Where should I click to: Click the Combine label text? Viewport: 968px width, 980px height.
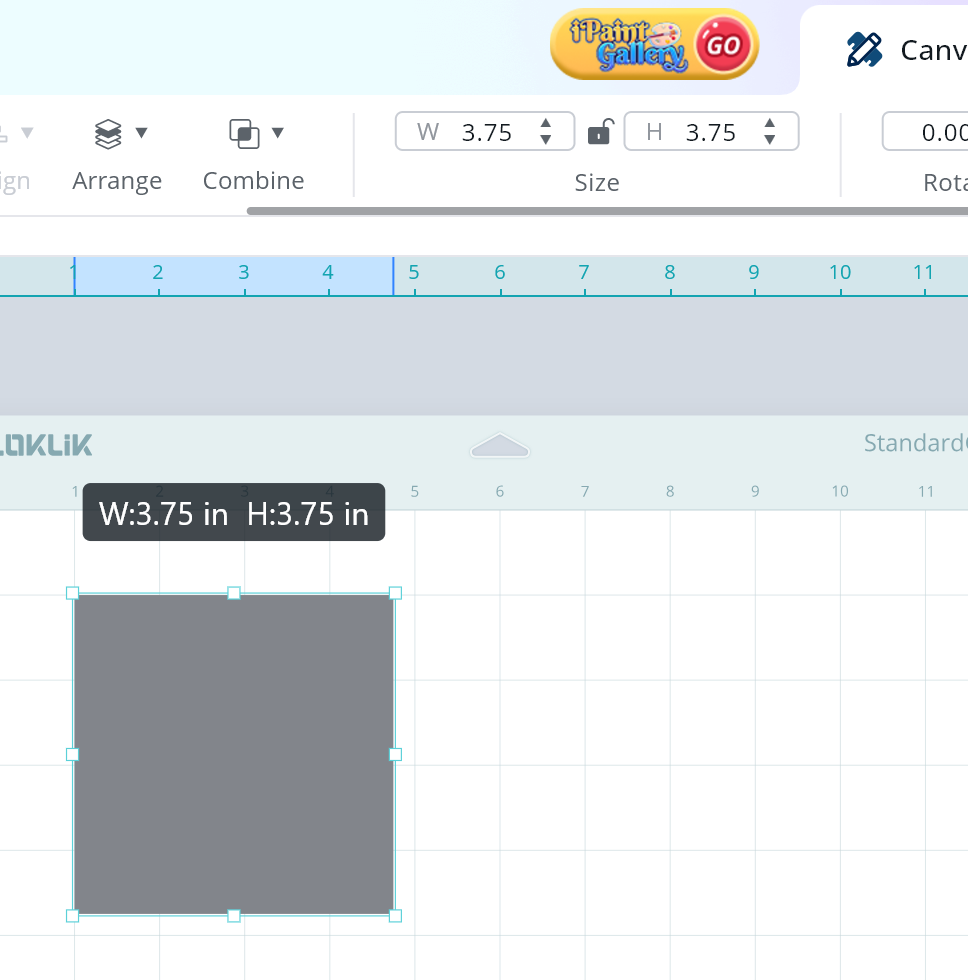click(x=253, y=181)
